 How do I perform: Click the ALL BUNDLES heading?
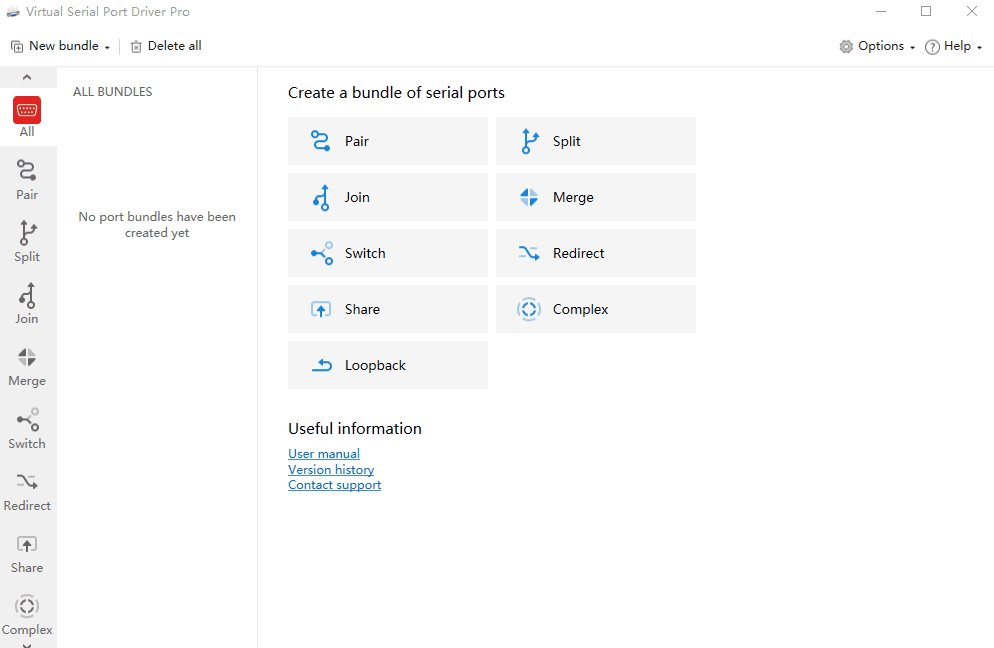[113, 92]
